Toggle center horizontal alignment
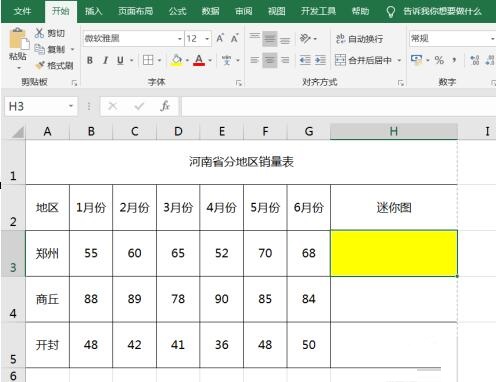 click(x=270, y=60)
